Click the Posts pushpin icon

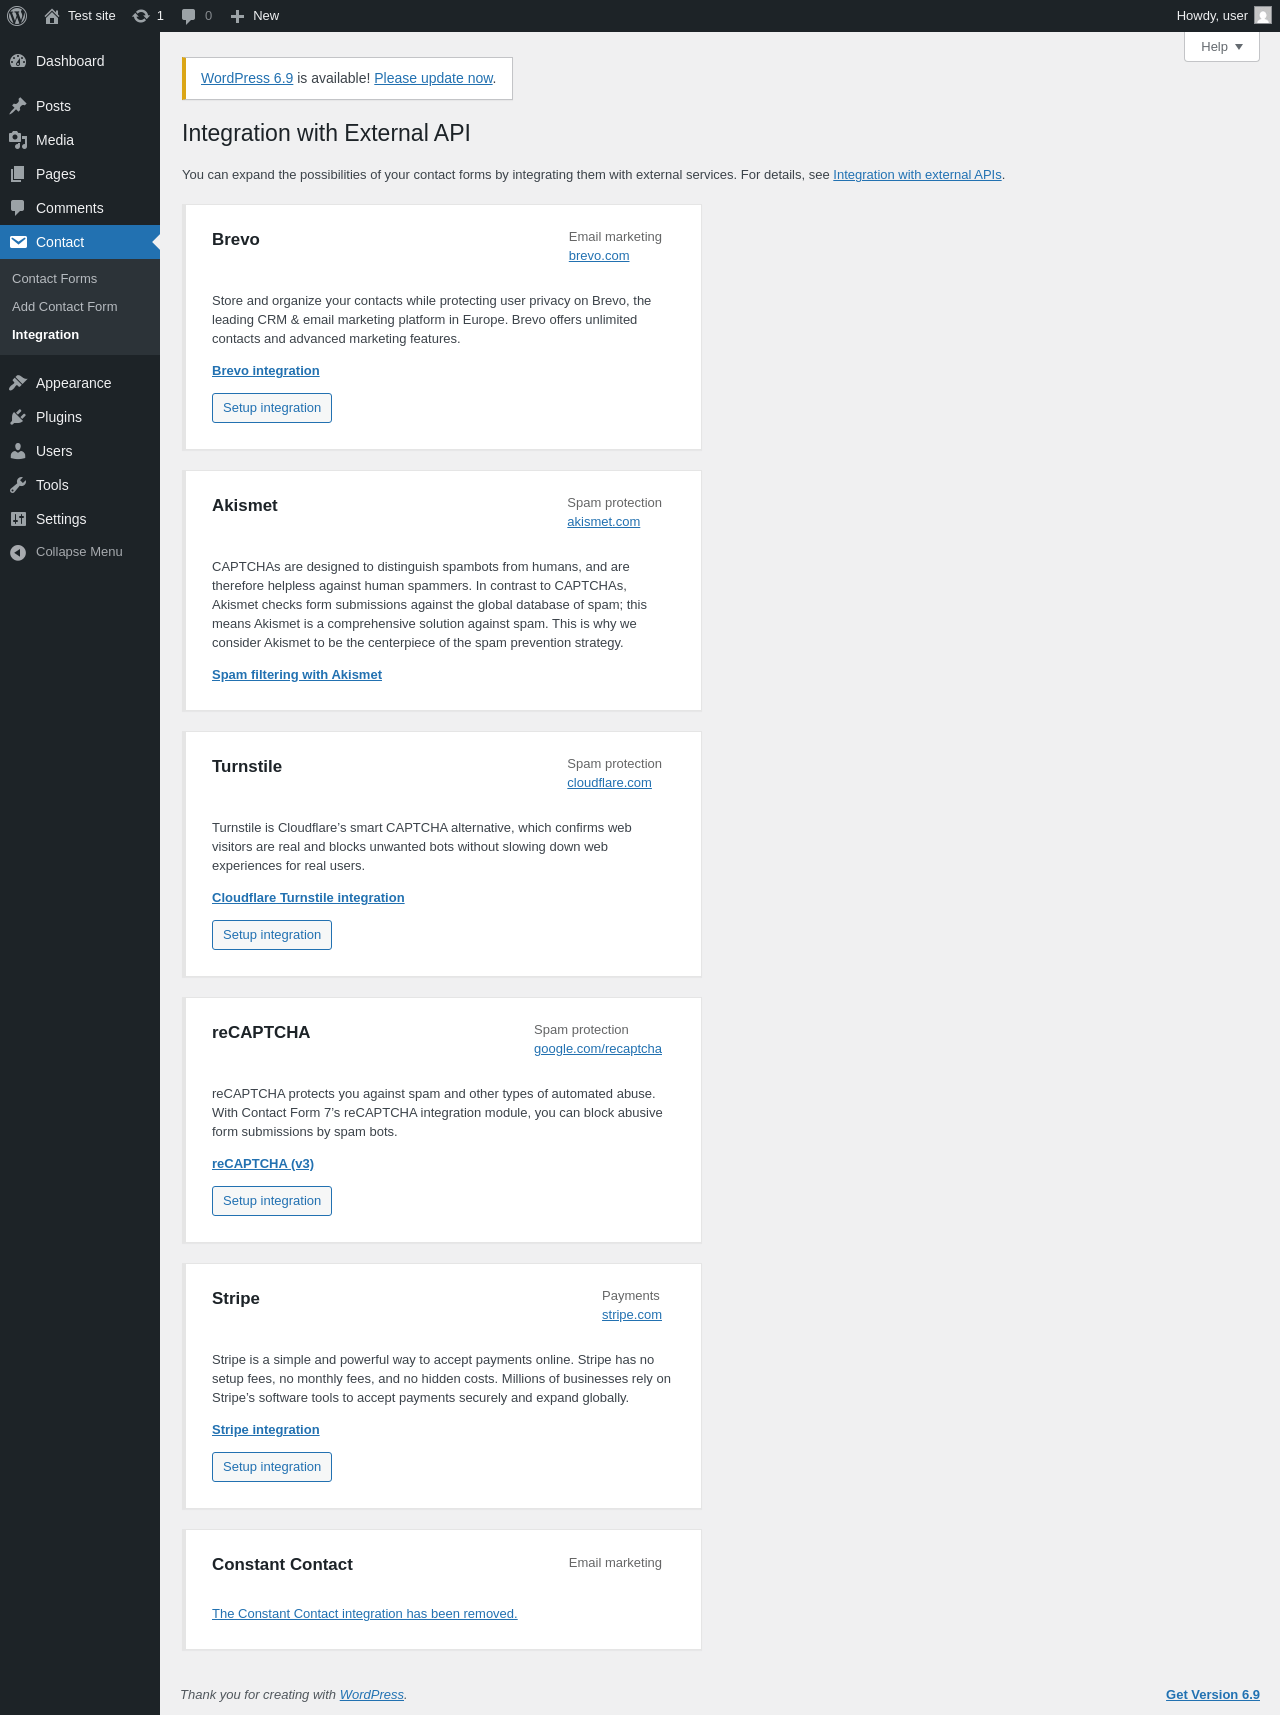coord(18,106)
